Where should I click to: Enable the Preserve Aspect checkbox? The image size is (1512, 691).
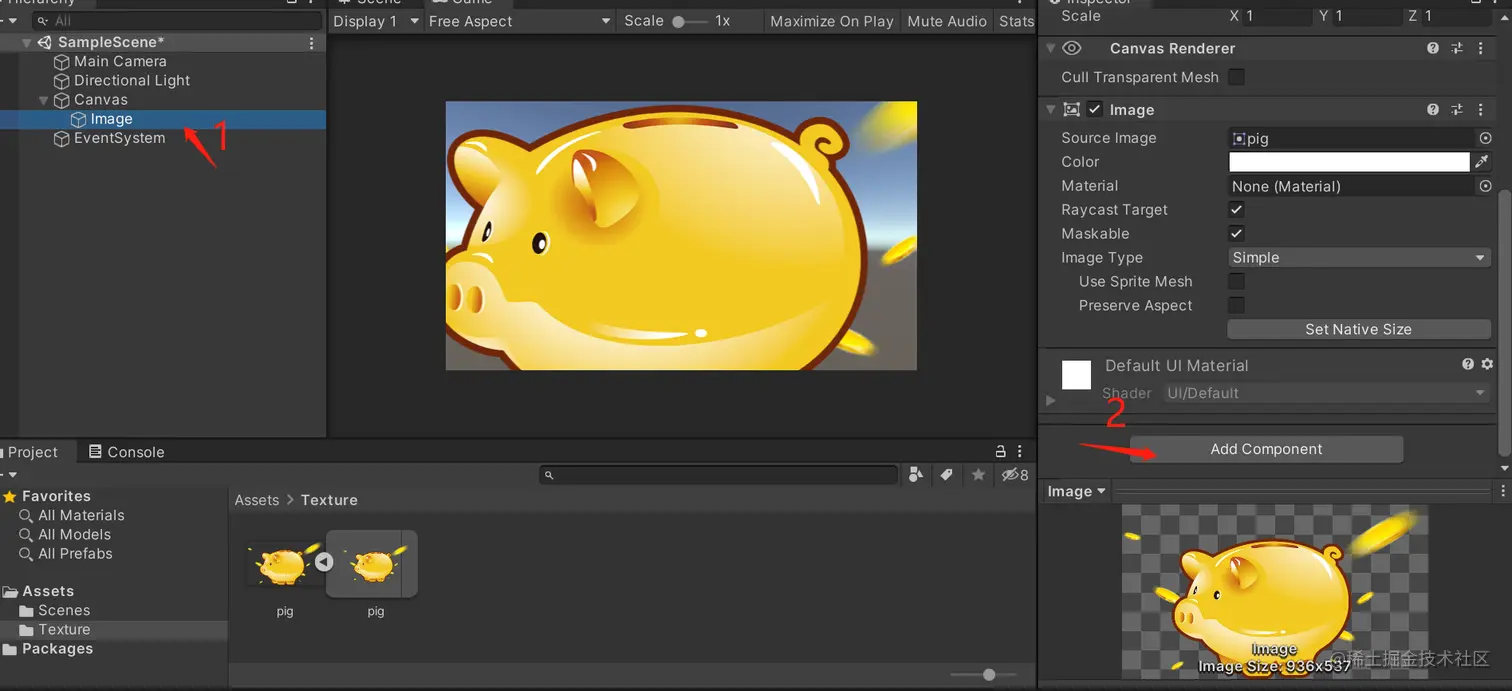(1237, 306)
